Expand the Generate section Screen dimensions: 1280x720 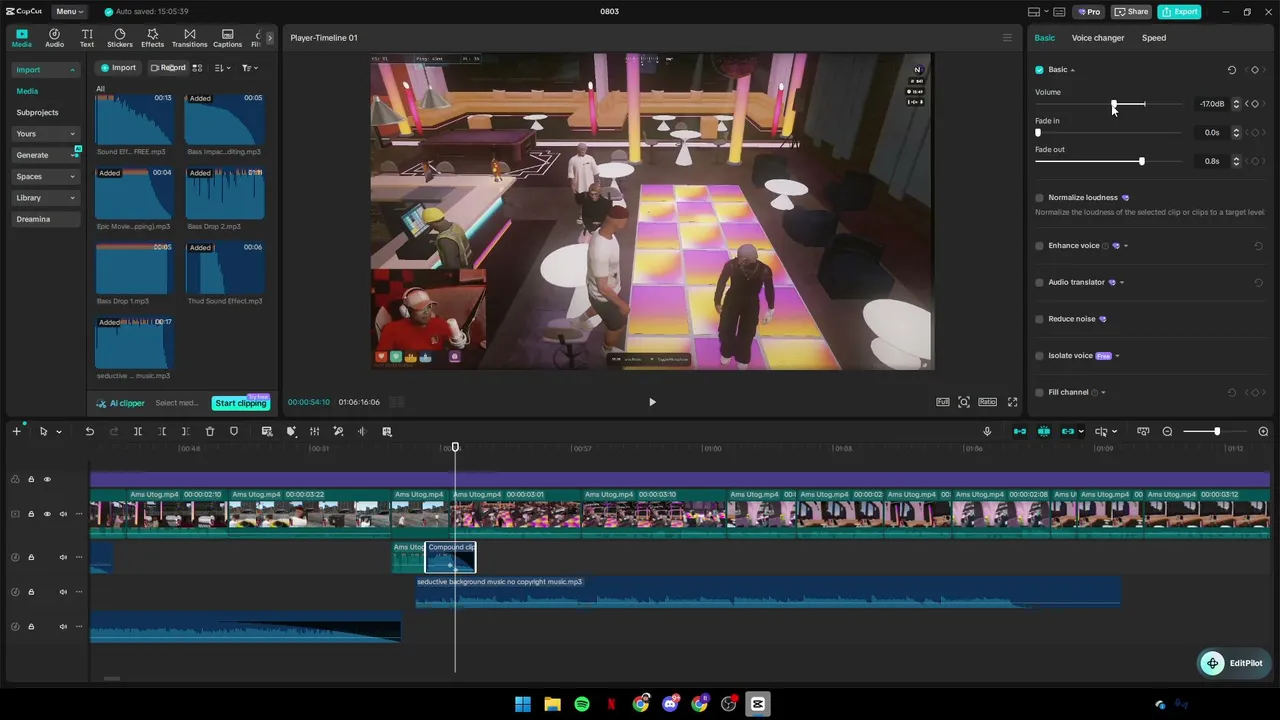point(46,155)
